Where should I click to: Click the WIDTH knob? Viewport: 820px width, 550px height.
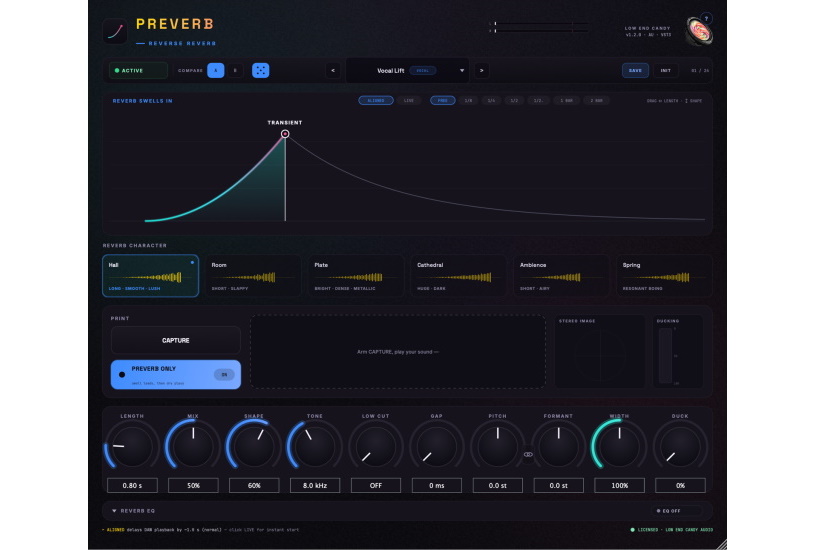pyautogui.click(x=619, y=447)
